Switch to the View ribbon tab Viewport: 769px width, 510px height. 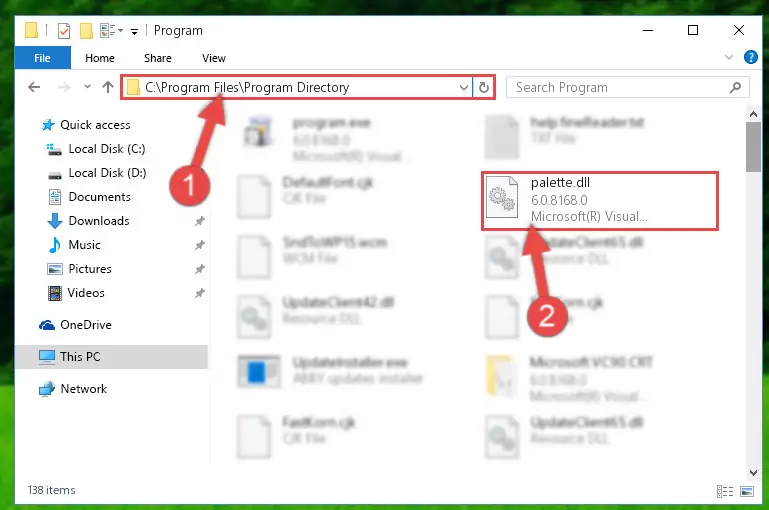[x=214, y=58]
